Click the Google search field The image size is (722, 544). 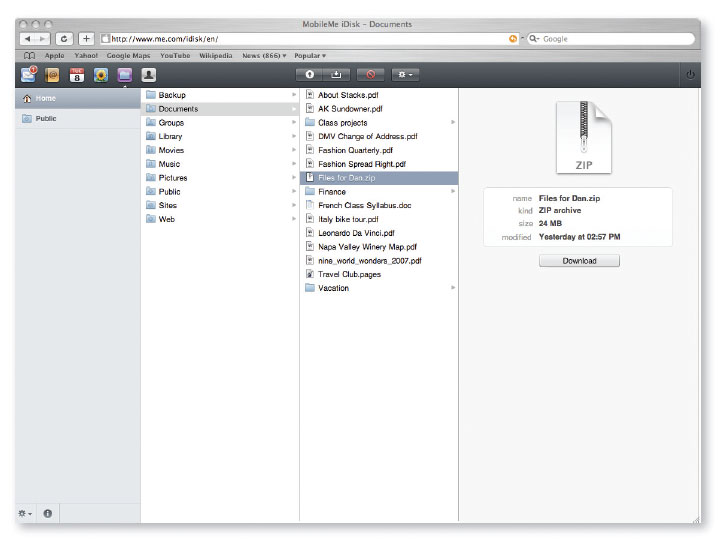pos(611,39)
